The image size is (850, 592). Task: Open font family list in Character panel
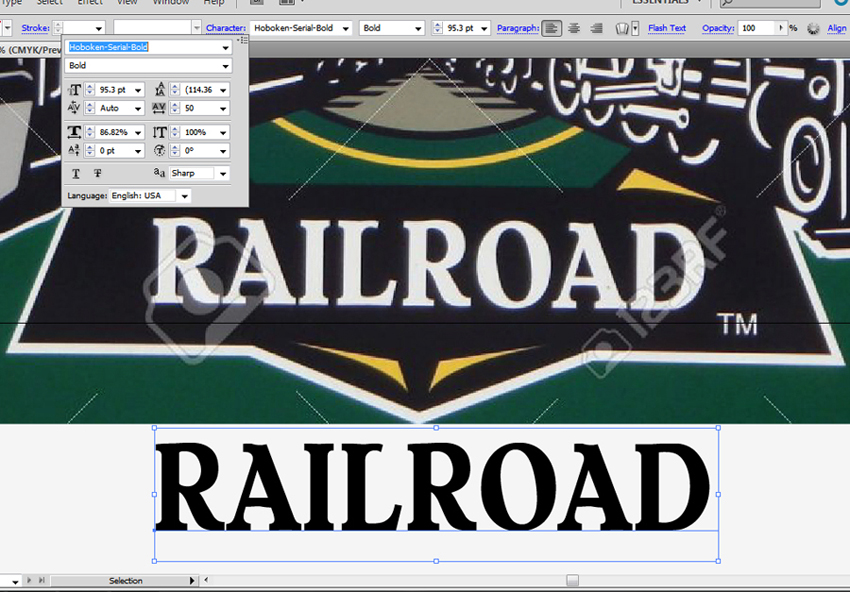[226, 48]
